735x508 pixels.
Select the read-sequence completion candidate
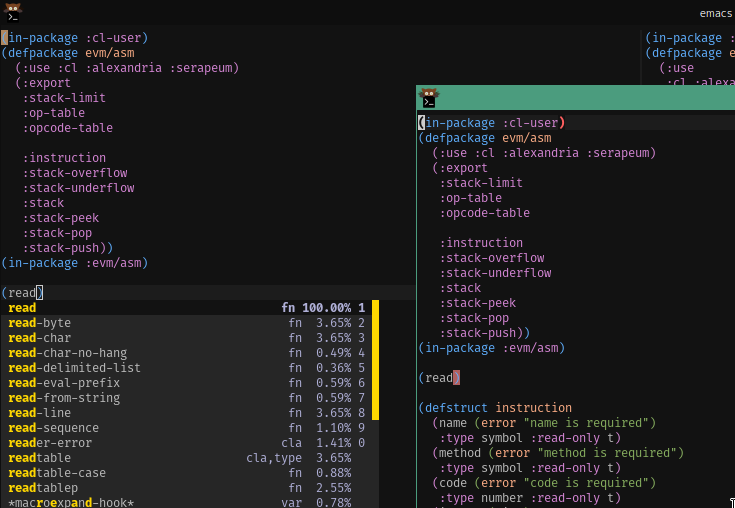[x=54, y=428]
